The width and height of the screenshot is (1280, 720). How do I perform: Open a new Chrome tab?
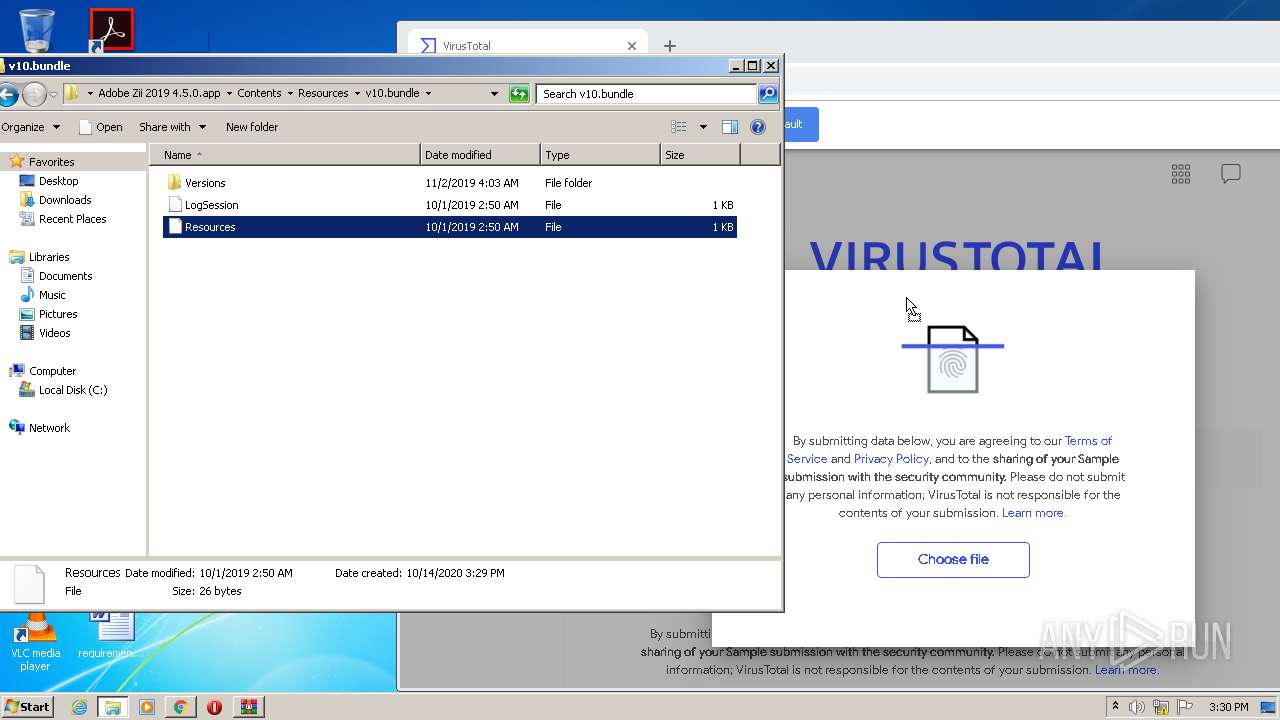coord(670,46)
